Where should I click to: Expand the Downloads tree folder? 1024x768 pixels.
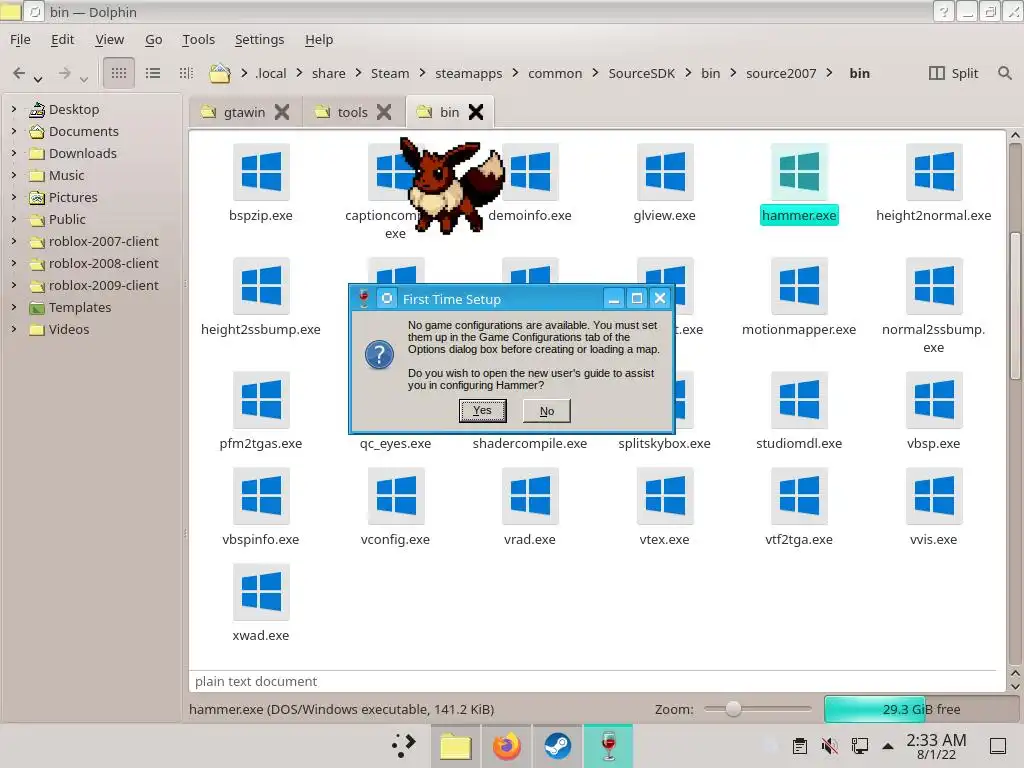14,153
